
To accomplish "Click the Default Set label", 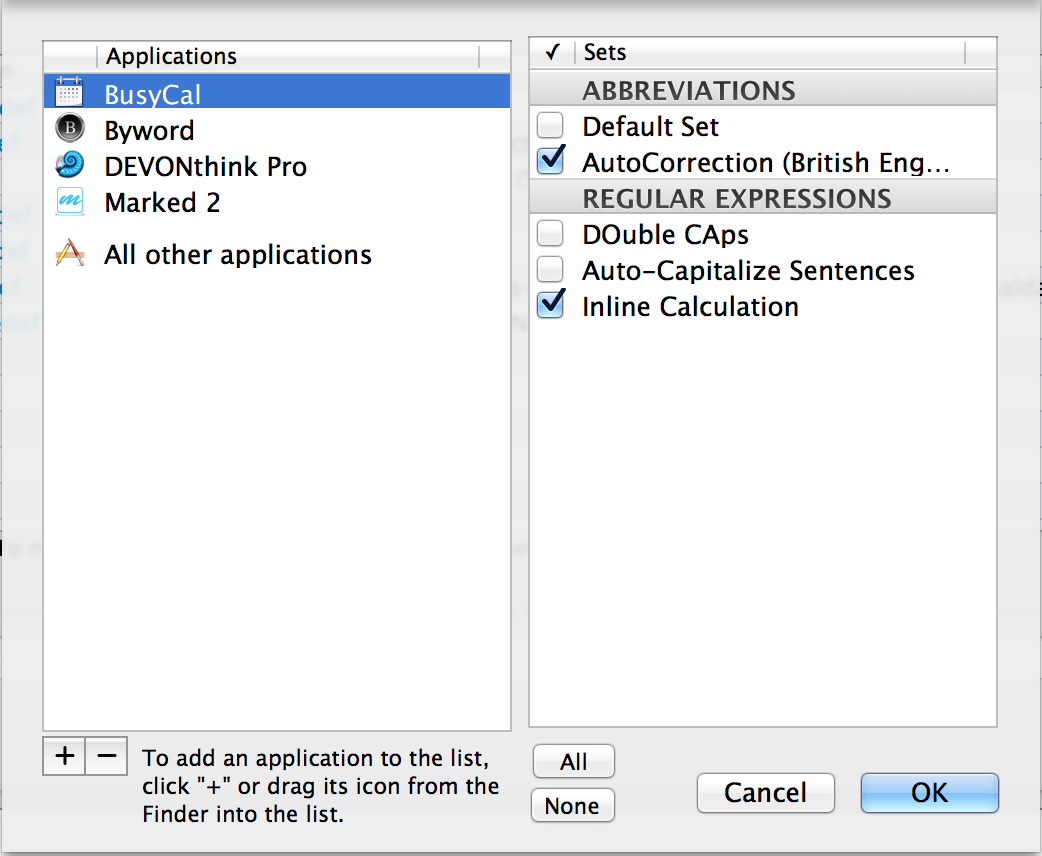I will pyautogui.click(x=650, y=126).
